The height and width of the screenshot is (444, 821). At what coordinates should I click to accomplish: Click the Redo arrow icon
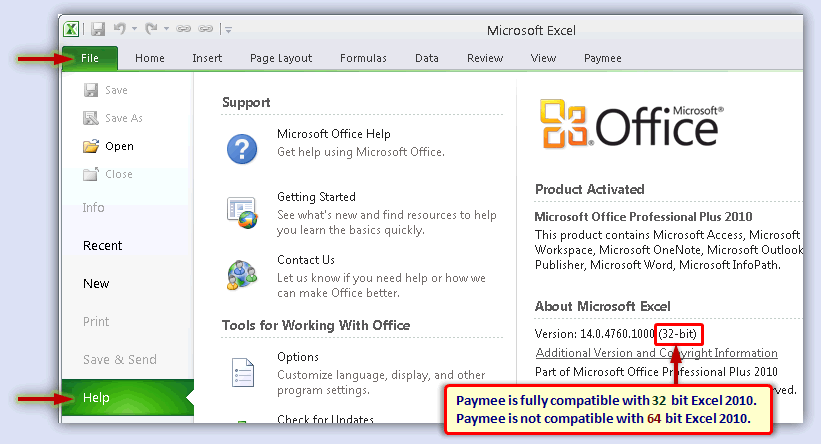(x=151, y=28)
